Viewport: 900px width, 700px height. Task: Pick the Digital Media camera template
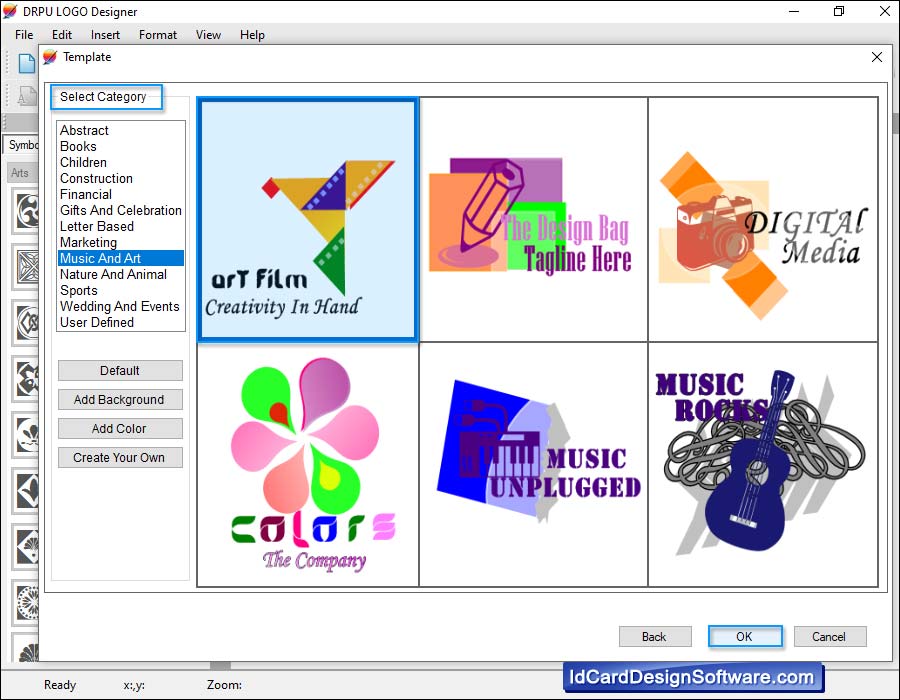[762, 220]
